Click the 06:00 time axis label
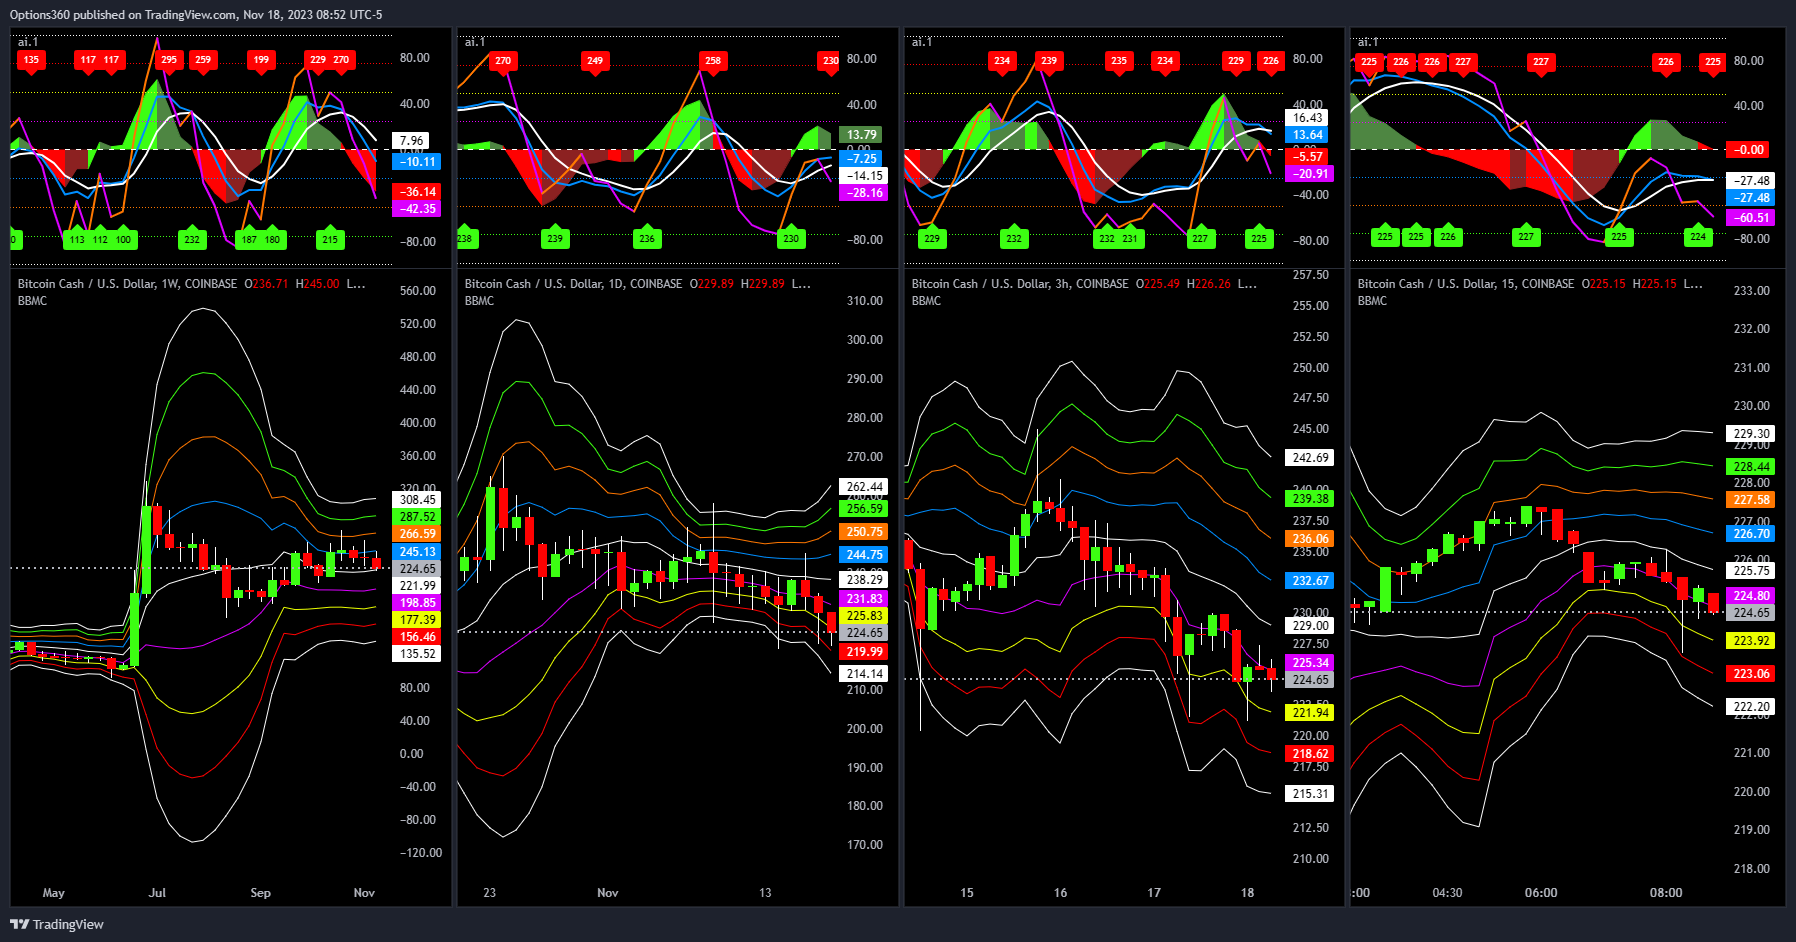Screen dimensions: 1796x942 [1541, 893]
